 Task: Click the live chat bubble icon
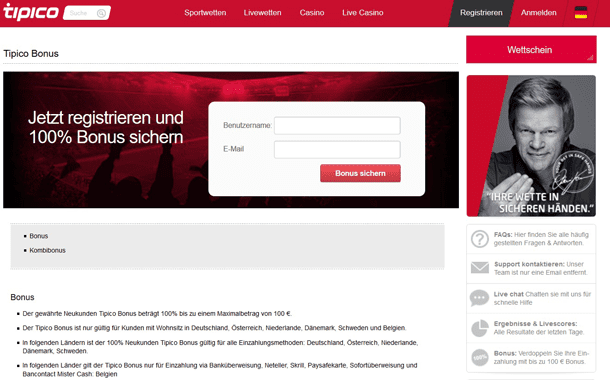click(479, 298)
